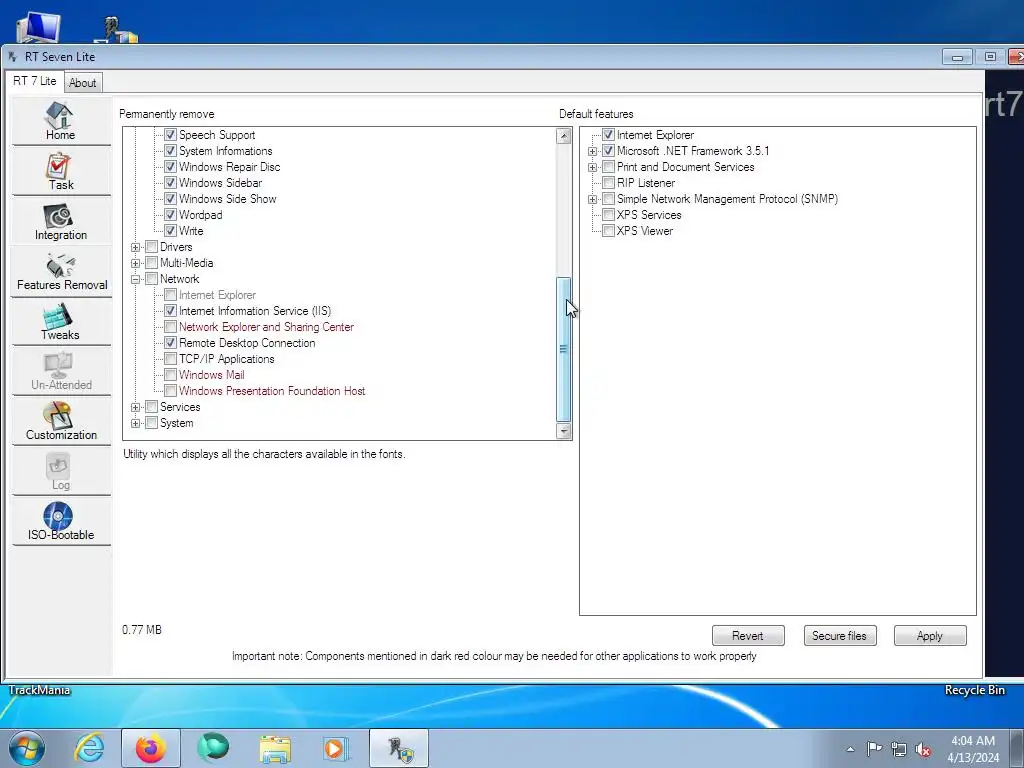Go to the Integration section
Image resolution: width=1024 pixels, height=768 pixels.
[60, 222]
